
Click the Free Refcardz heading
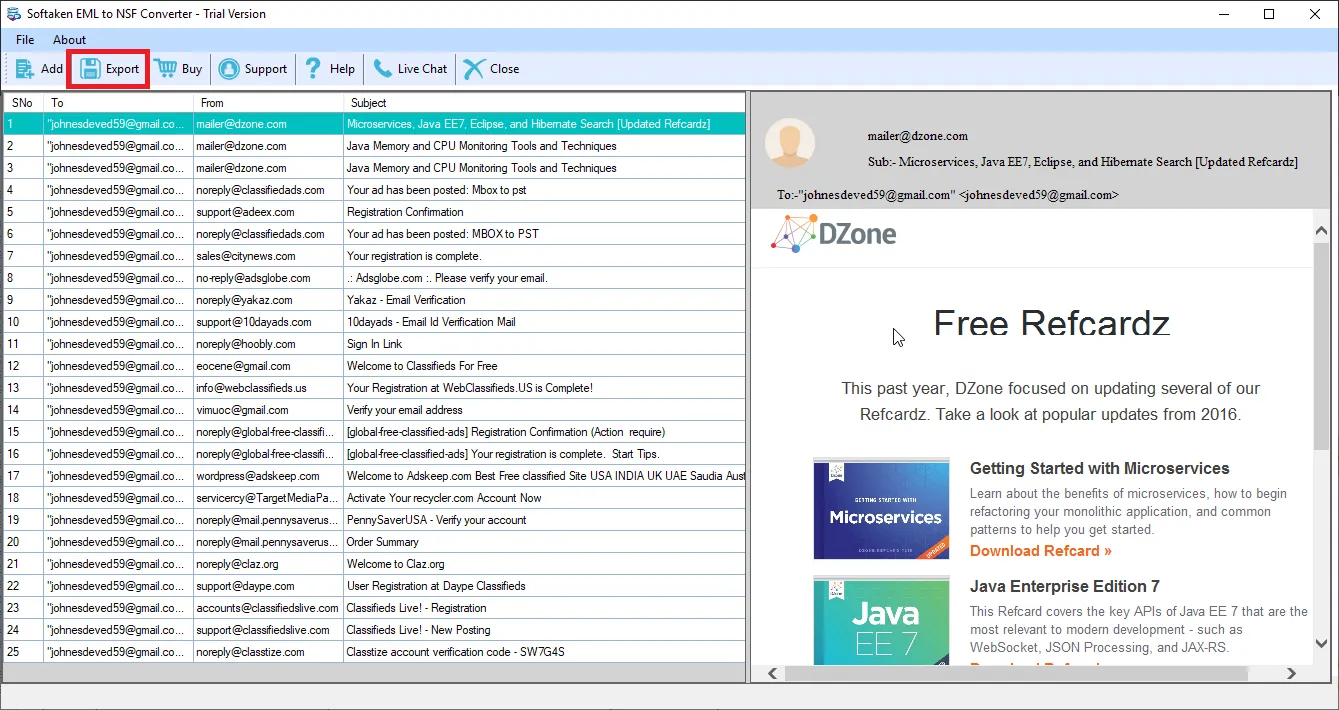(x=1051, y=322)
